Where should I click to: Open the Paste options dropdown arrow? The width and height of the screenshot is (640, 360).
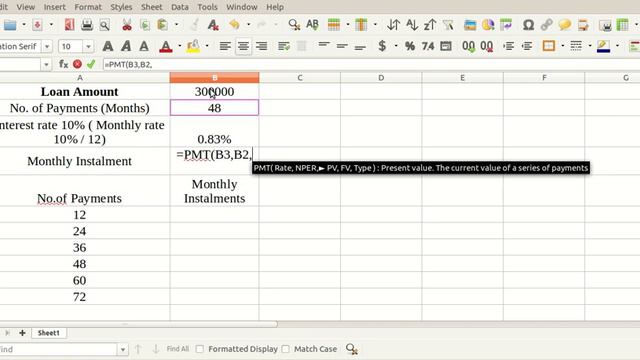pos(176,24)
